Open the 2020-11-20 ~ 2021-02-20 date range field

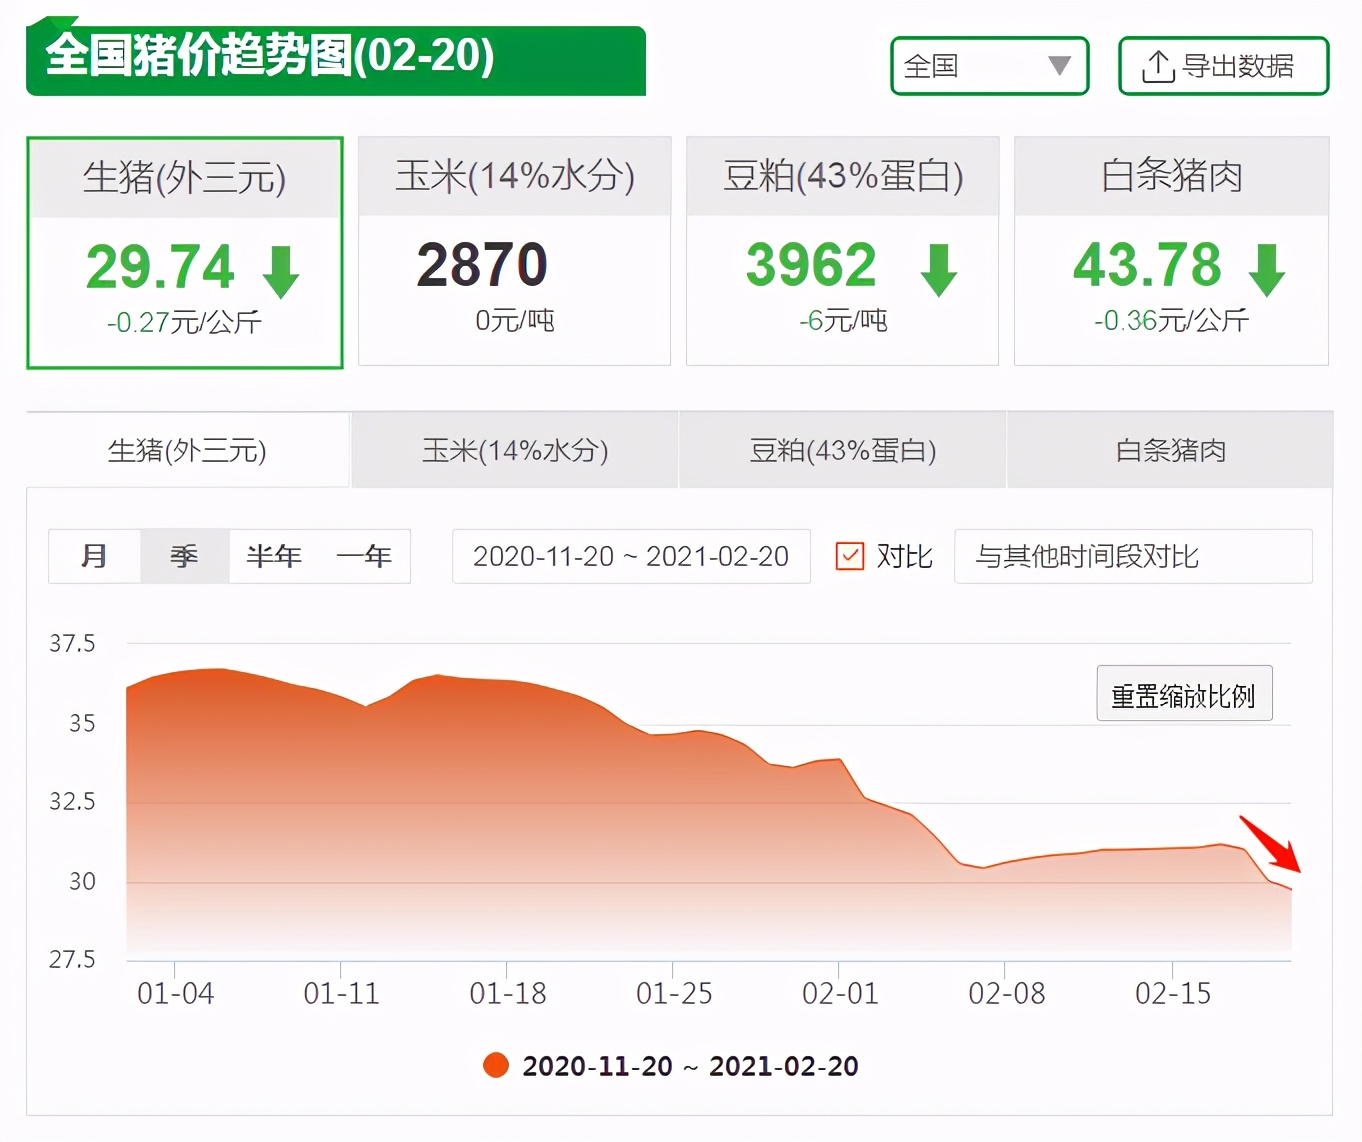pos(631,556)
